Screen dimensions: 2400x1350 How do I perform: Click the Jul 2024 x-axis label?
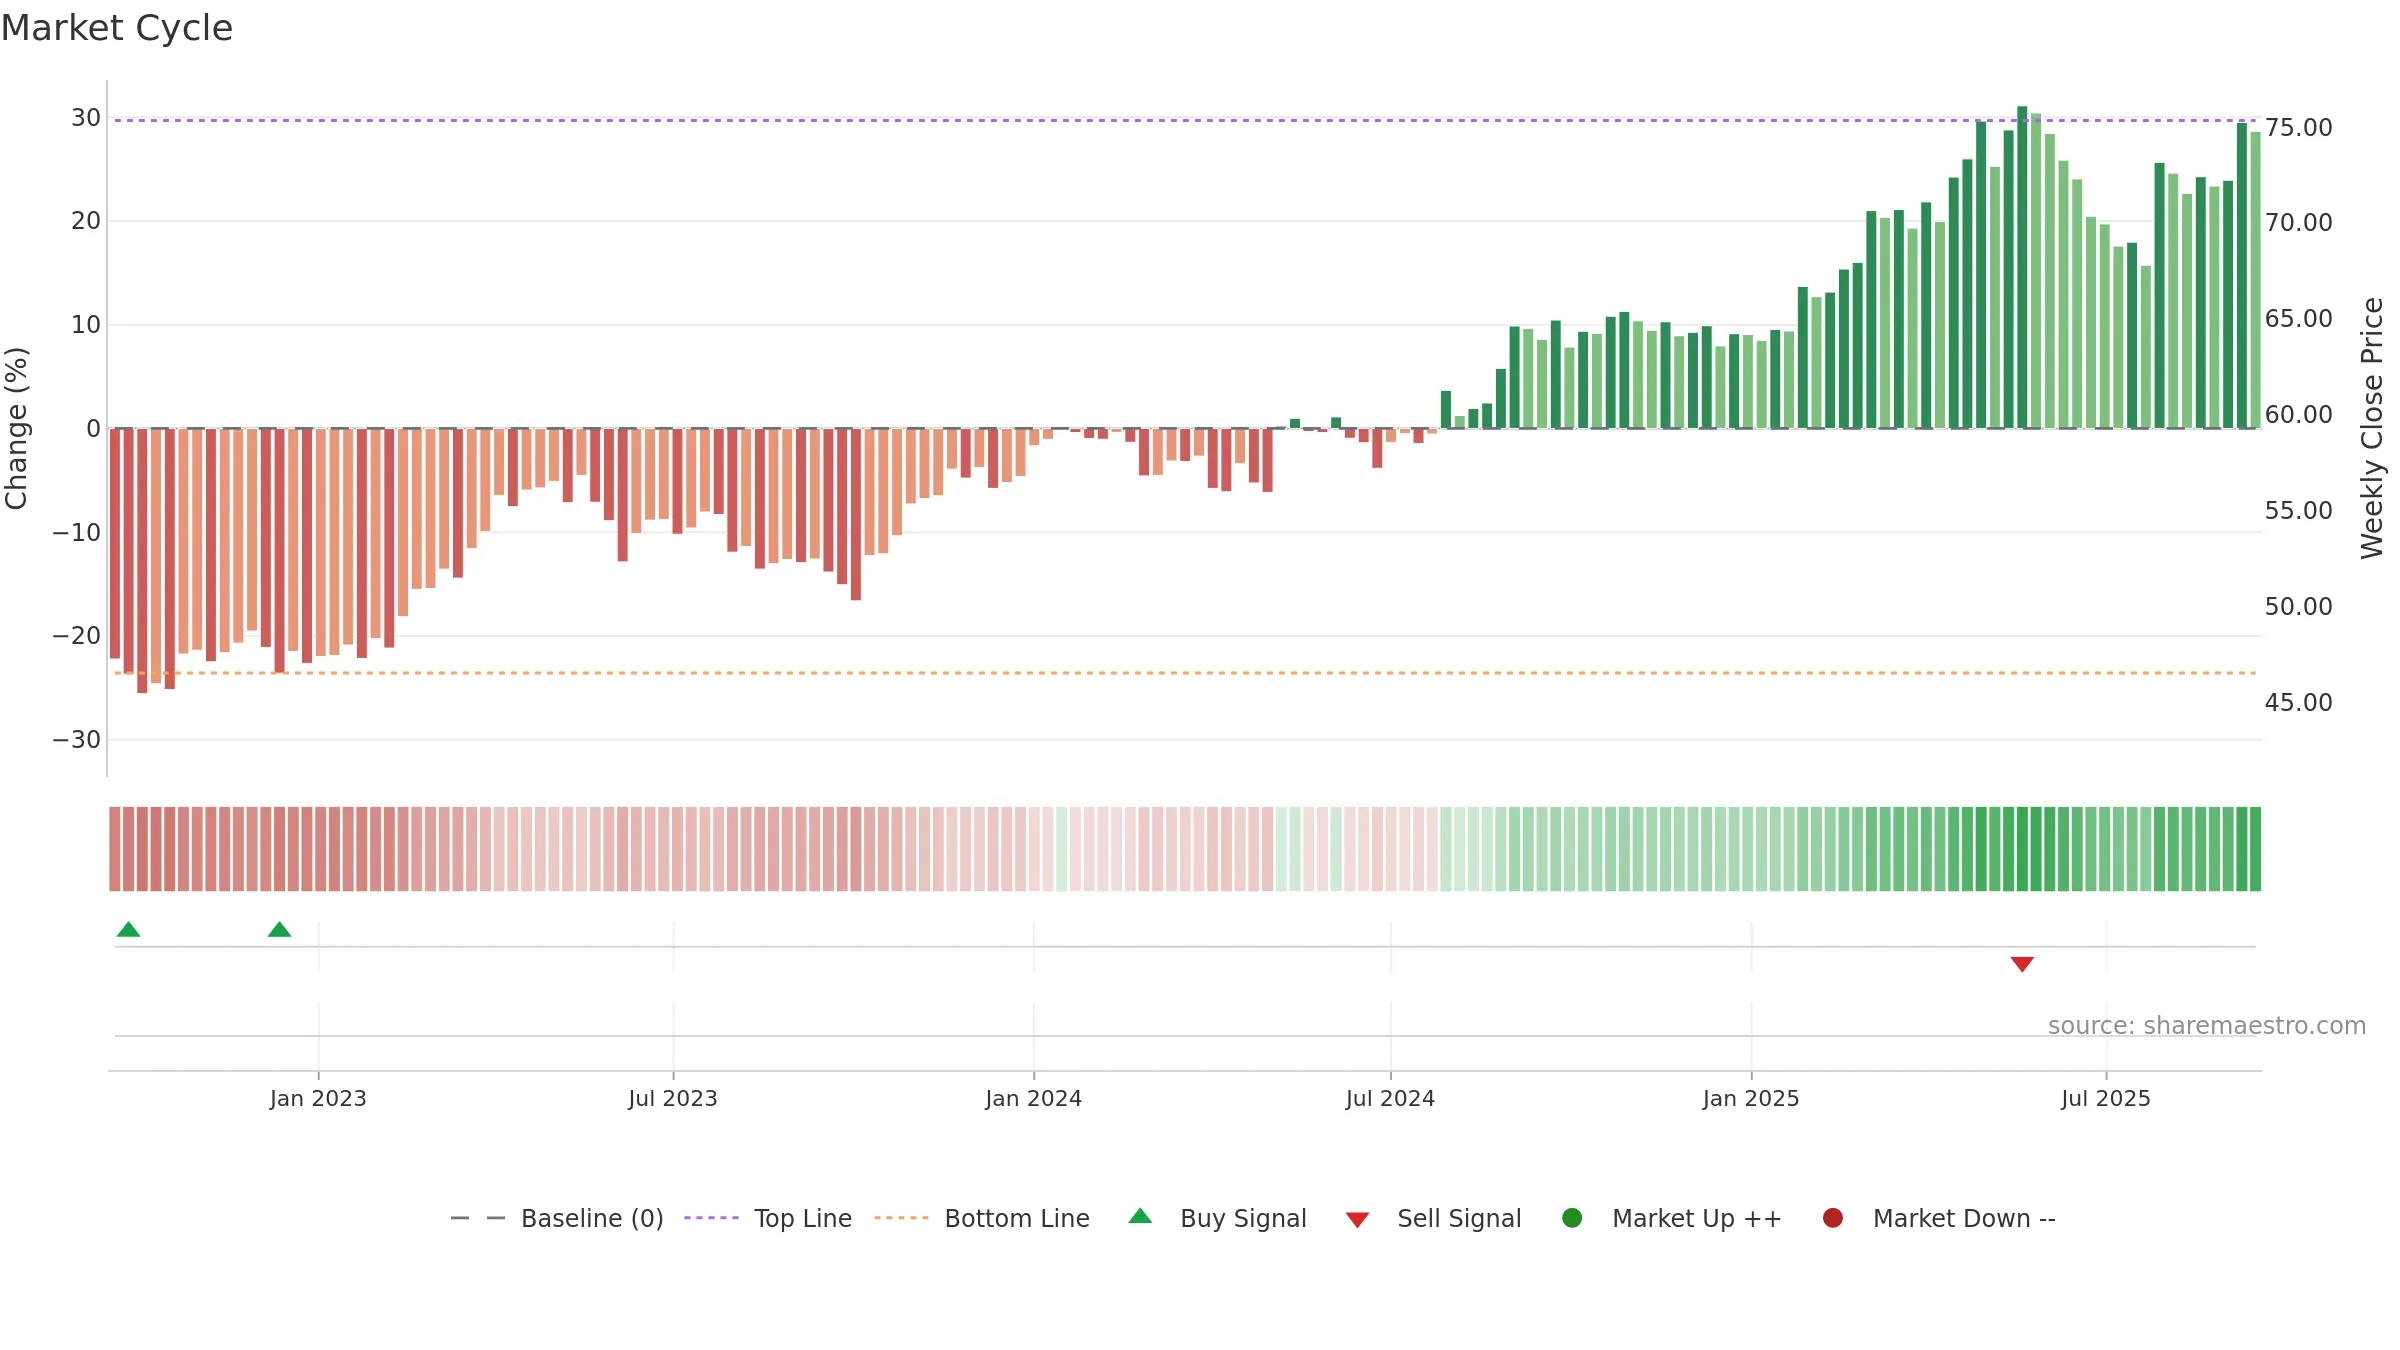1391,1099
